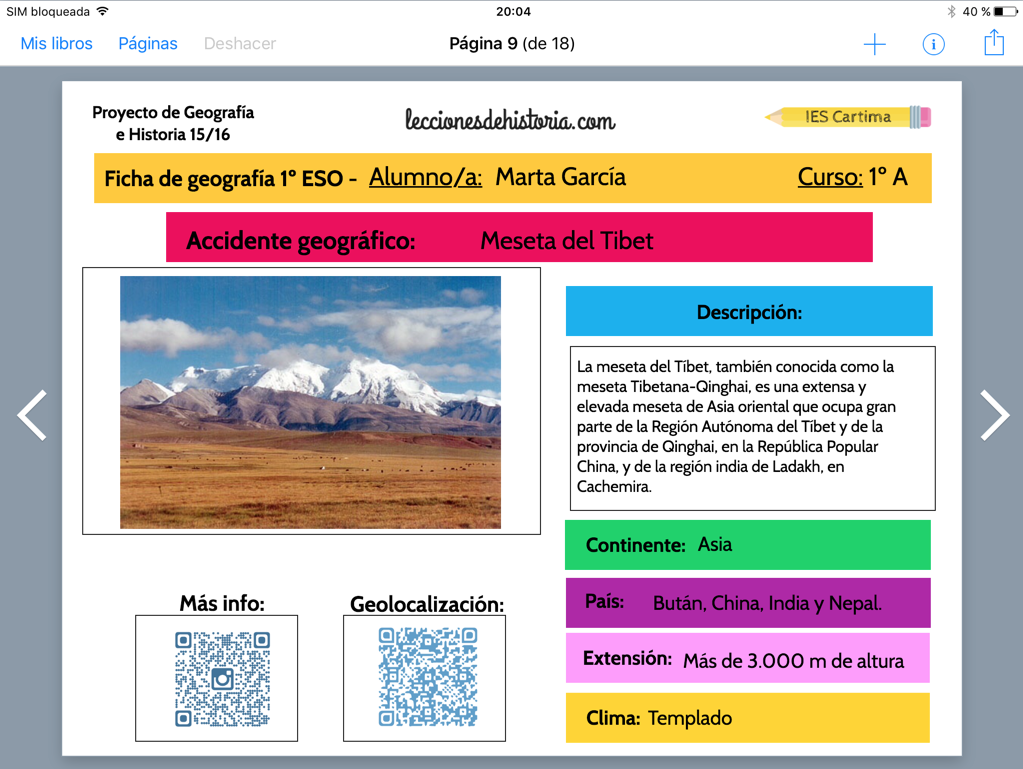Screen dimensions: 1023x769
Task: Check the battery indicator in status bar
Action: 1004,12
